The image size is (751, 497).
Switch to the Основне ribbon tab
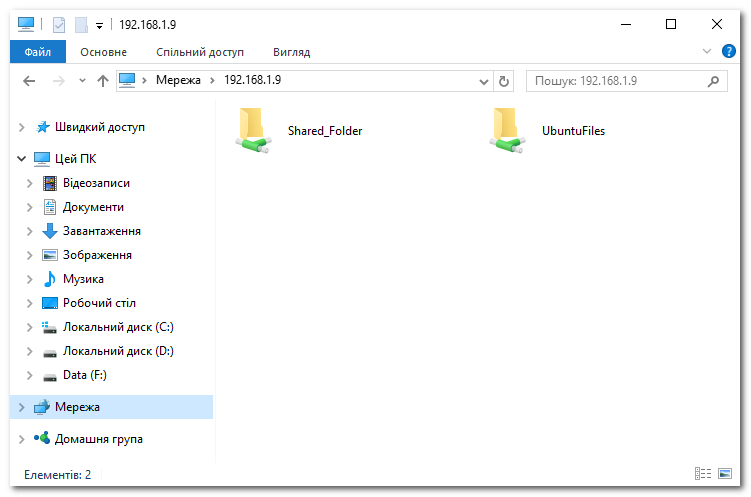(x=103, y=52)
